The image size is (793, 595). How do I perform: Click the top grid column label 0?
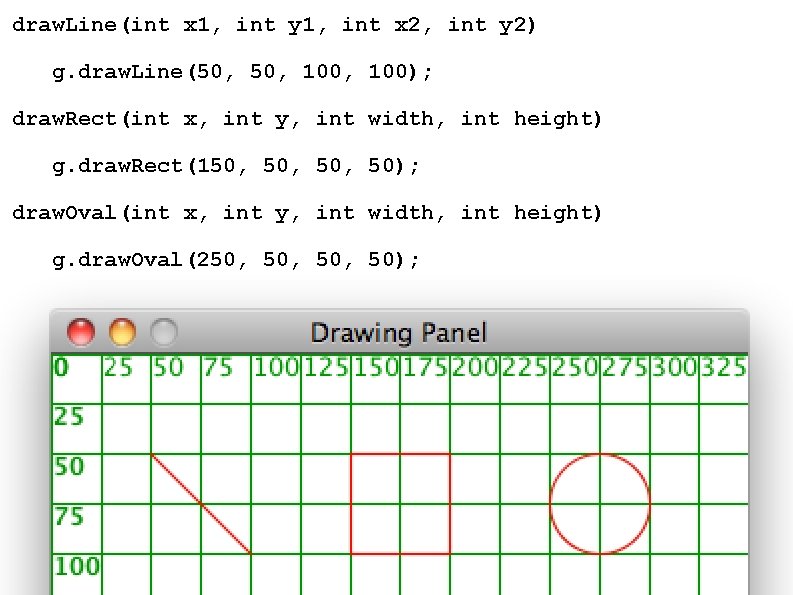[61, 367]
